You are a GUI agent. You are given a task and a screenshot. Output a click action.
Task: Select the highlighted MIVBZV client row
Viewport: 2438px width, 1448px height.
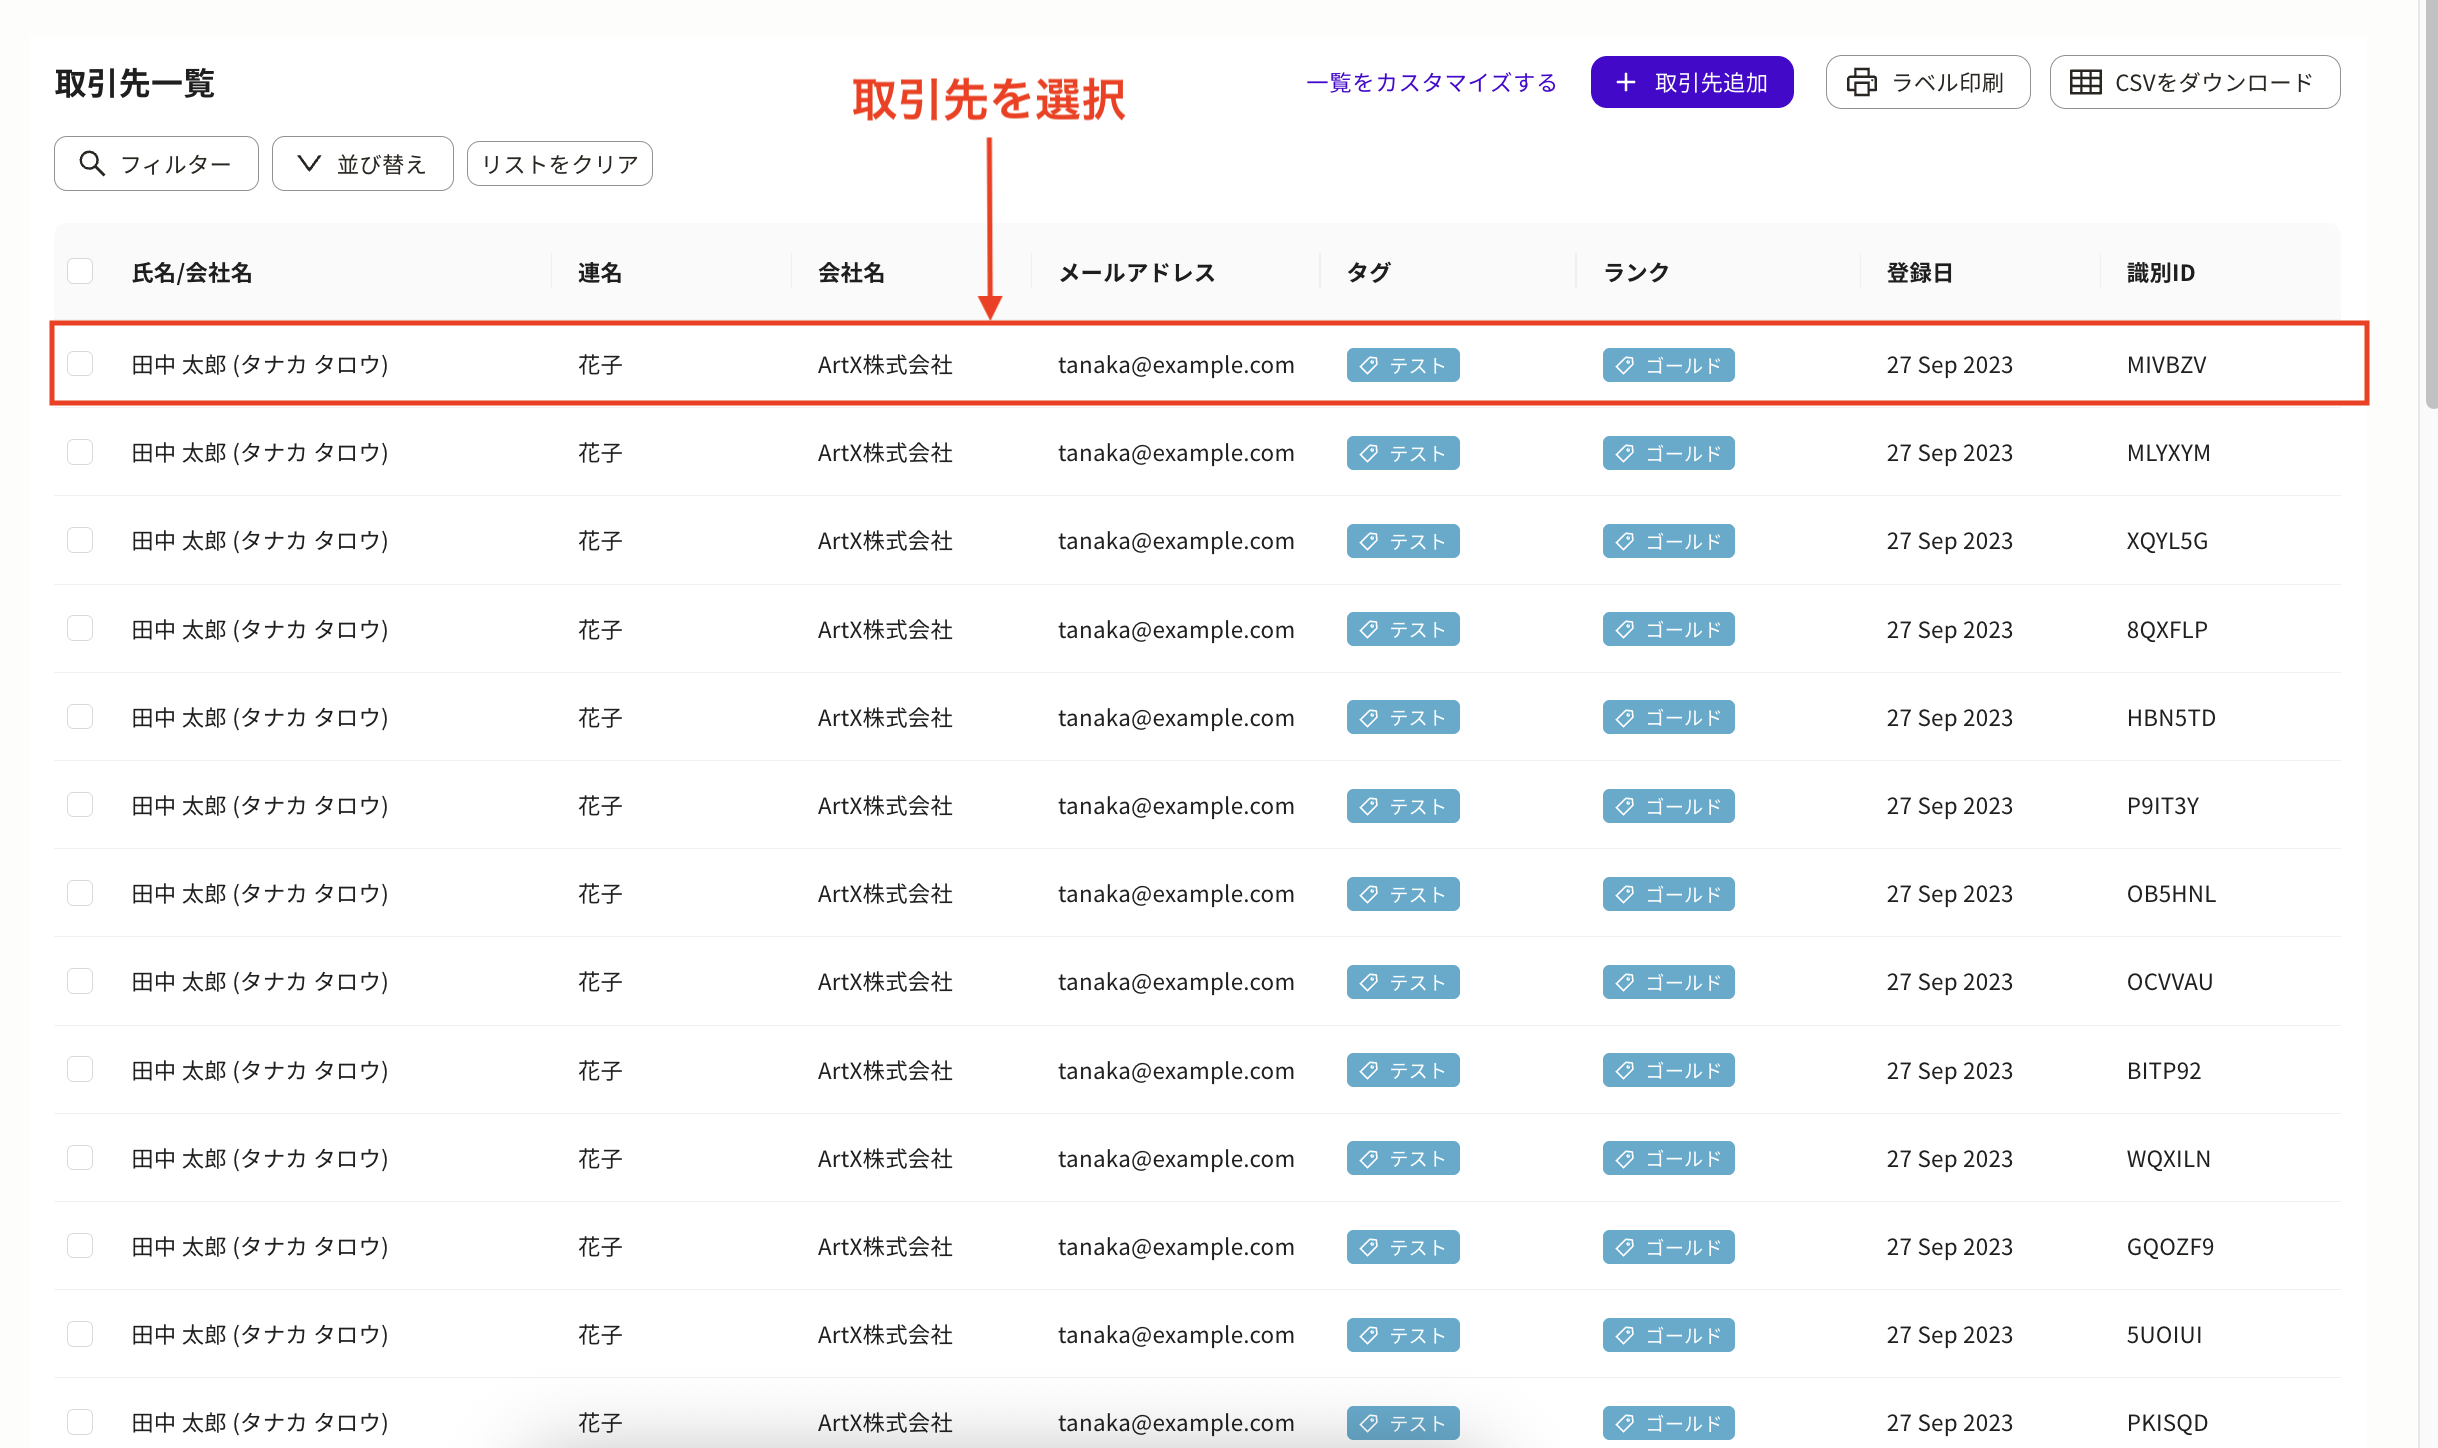click(x=700, y=364)
